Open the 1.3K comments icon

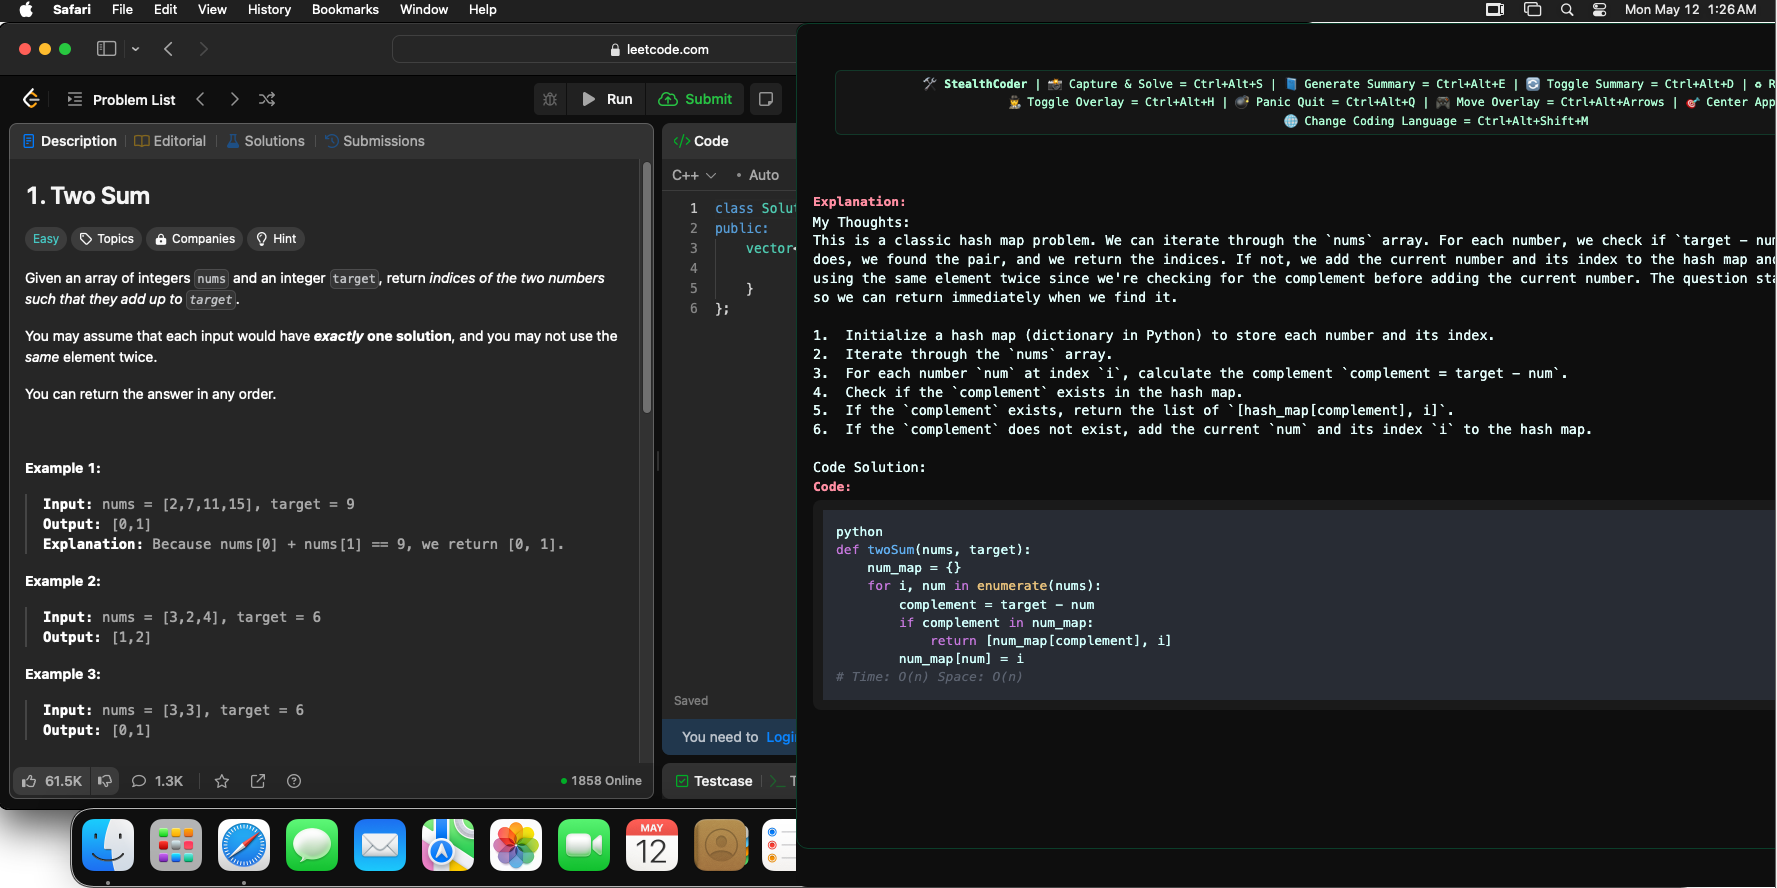157,781
